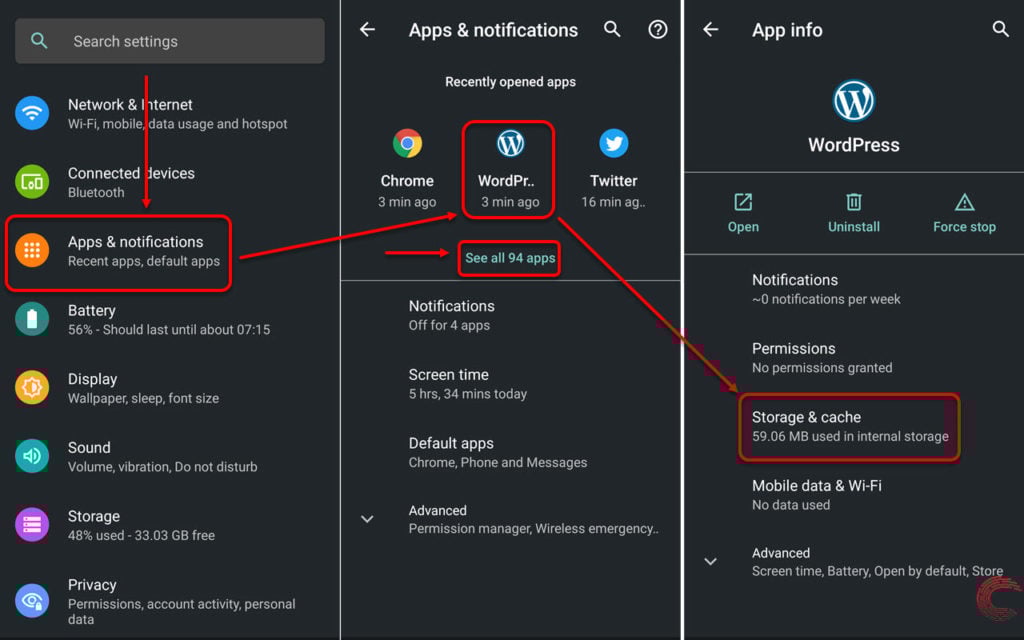
Task: Tap the Sound speaker icon
Action: tap(32, 456)
